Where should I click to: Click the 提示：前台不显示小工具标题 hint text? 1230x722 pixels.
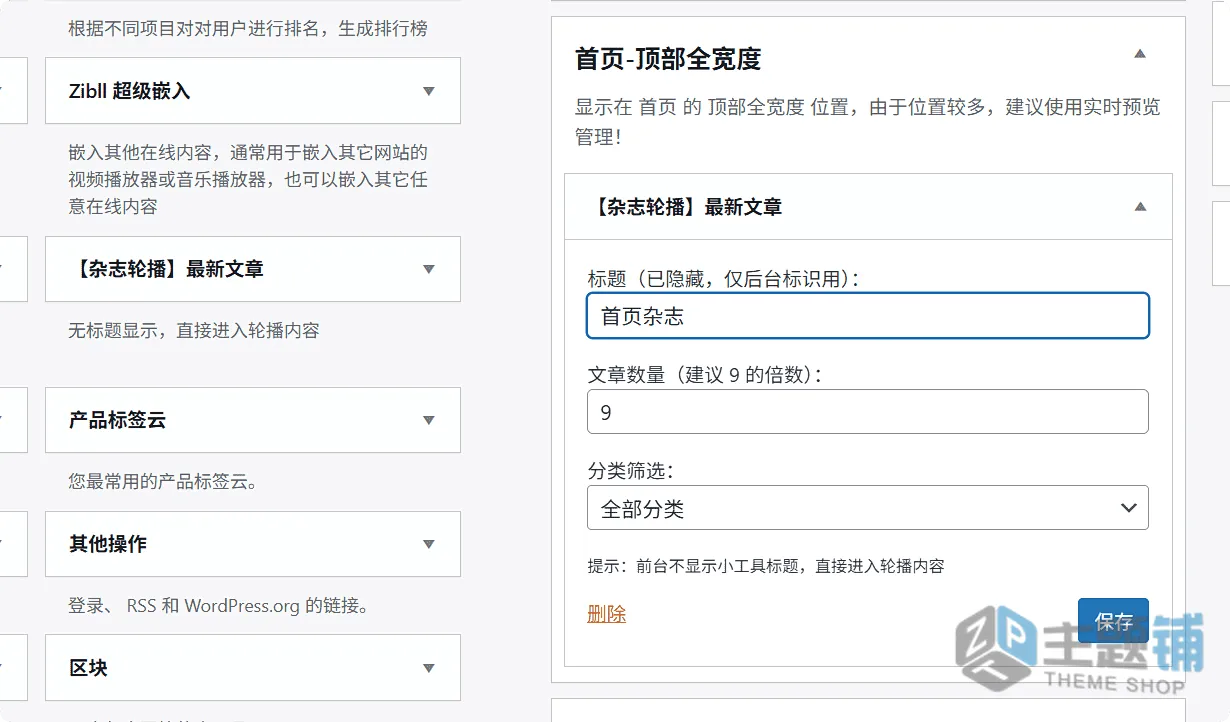[766, 566]
